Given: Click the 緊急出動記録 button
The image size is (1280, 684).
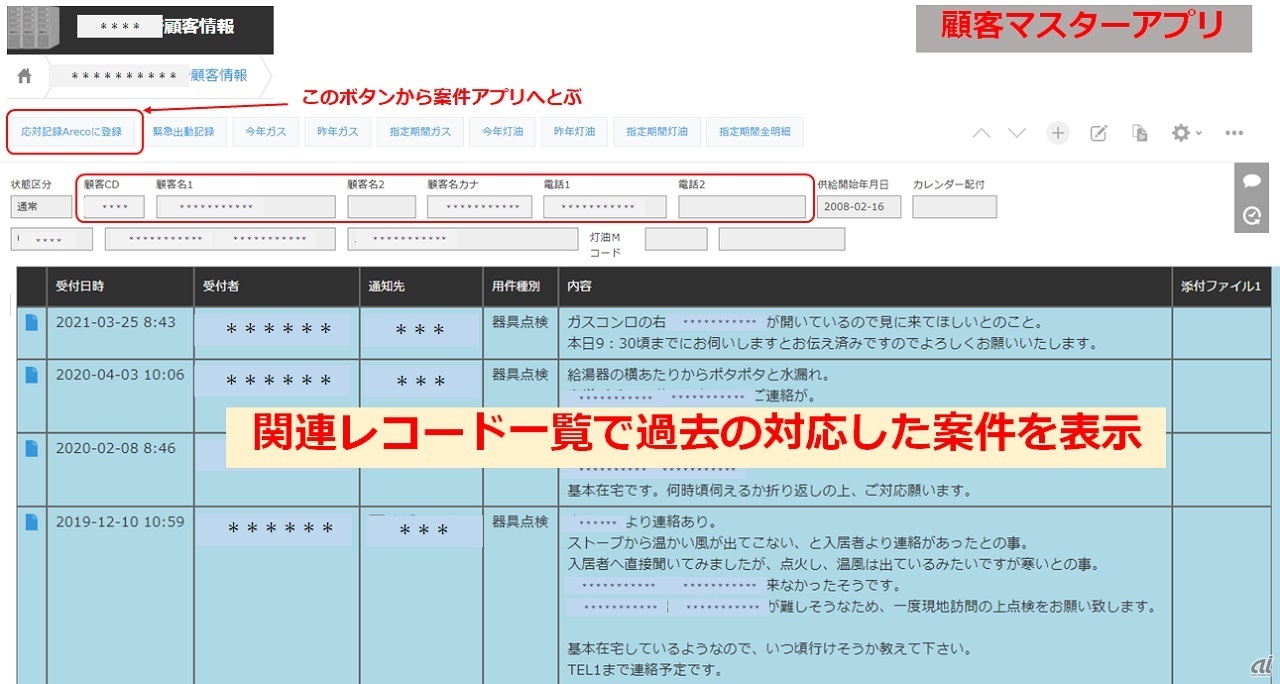Looking at the screenshot, I should click(x=183, y=132).
